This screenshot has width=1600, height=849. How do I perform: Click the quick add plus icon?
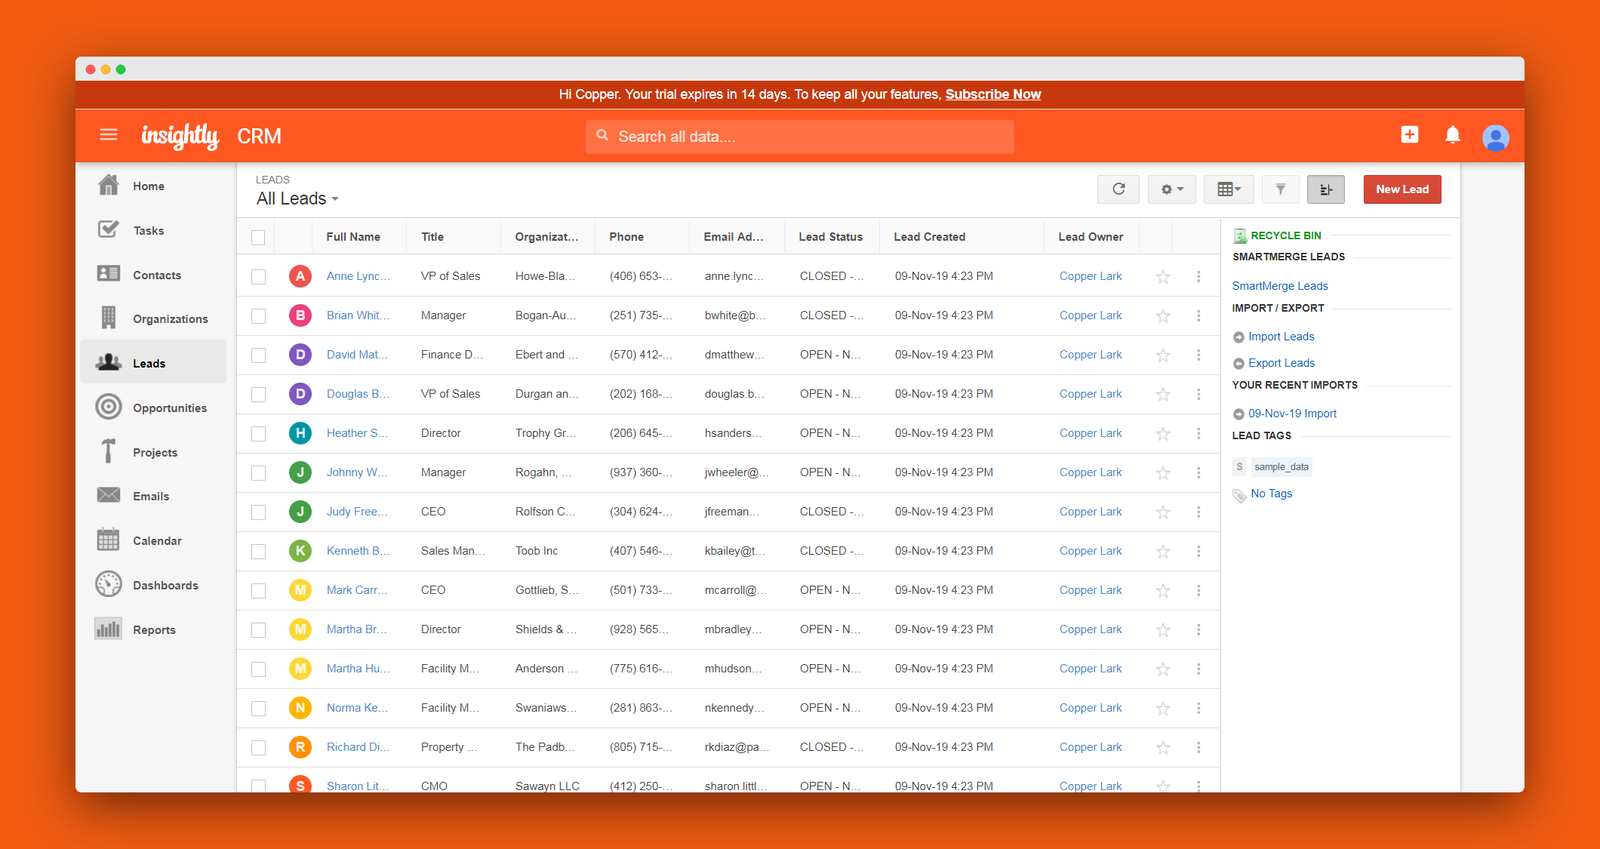click(x=1410, y=135)
